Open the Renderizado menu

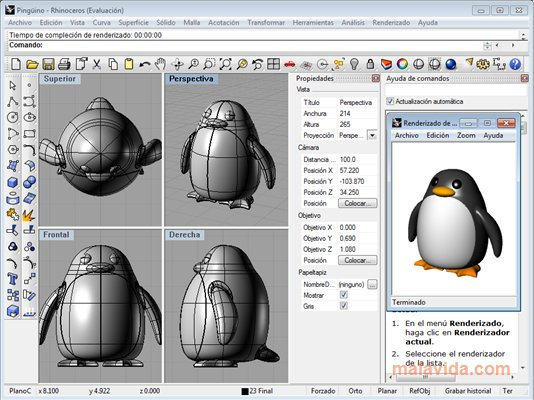(x=391, y=22)
